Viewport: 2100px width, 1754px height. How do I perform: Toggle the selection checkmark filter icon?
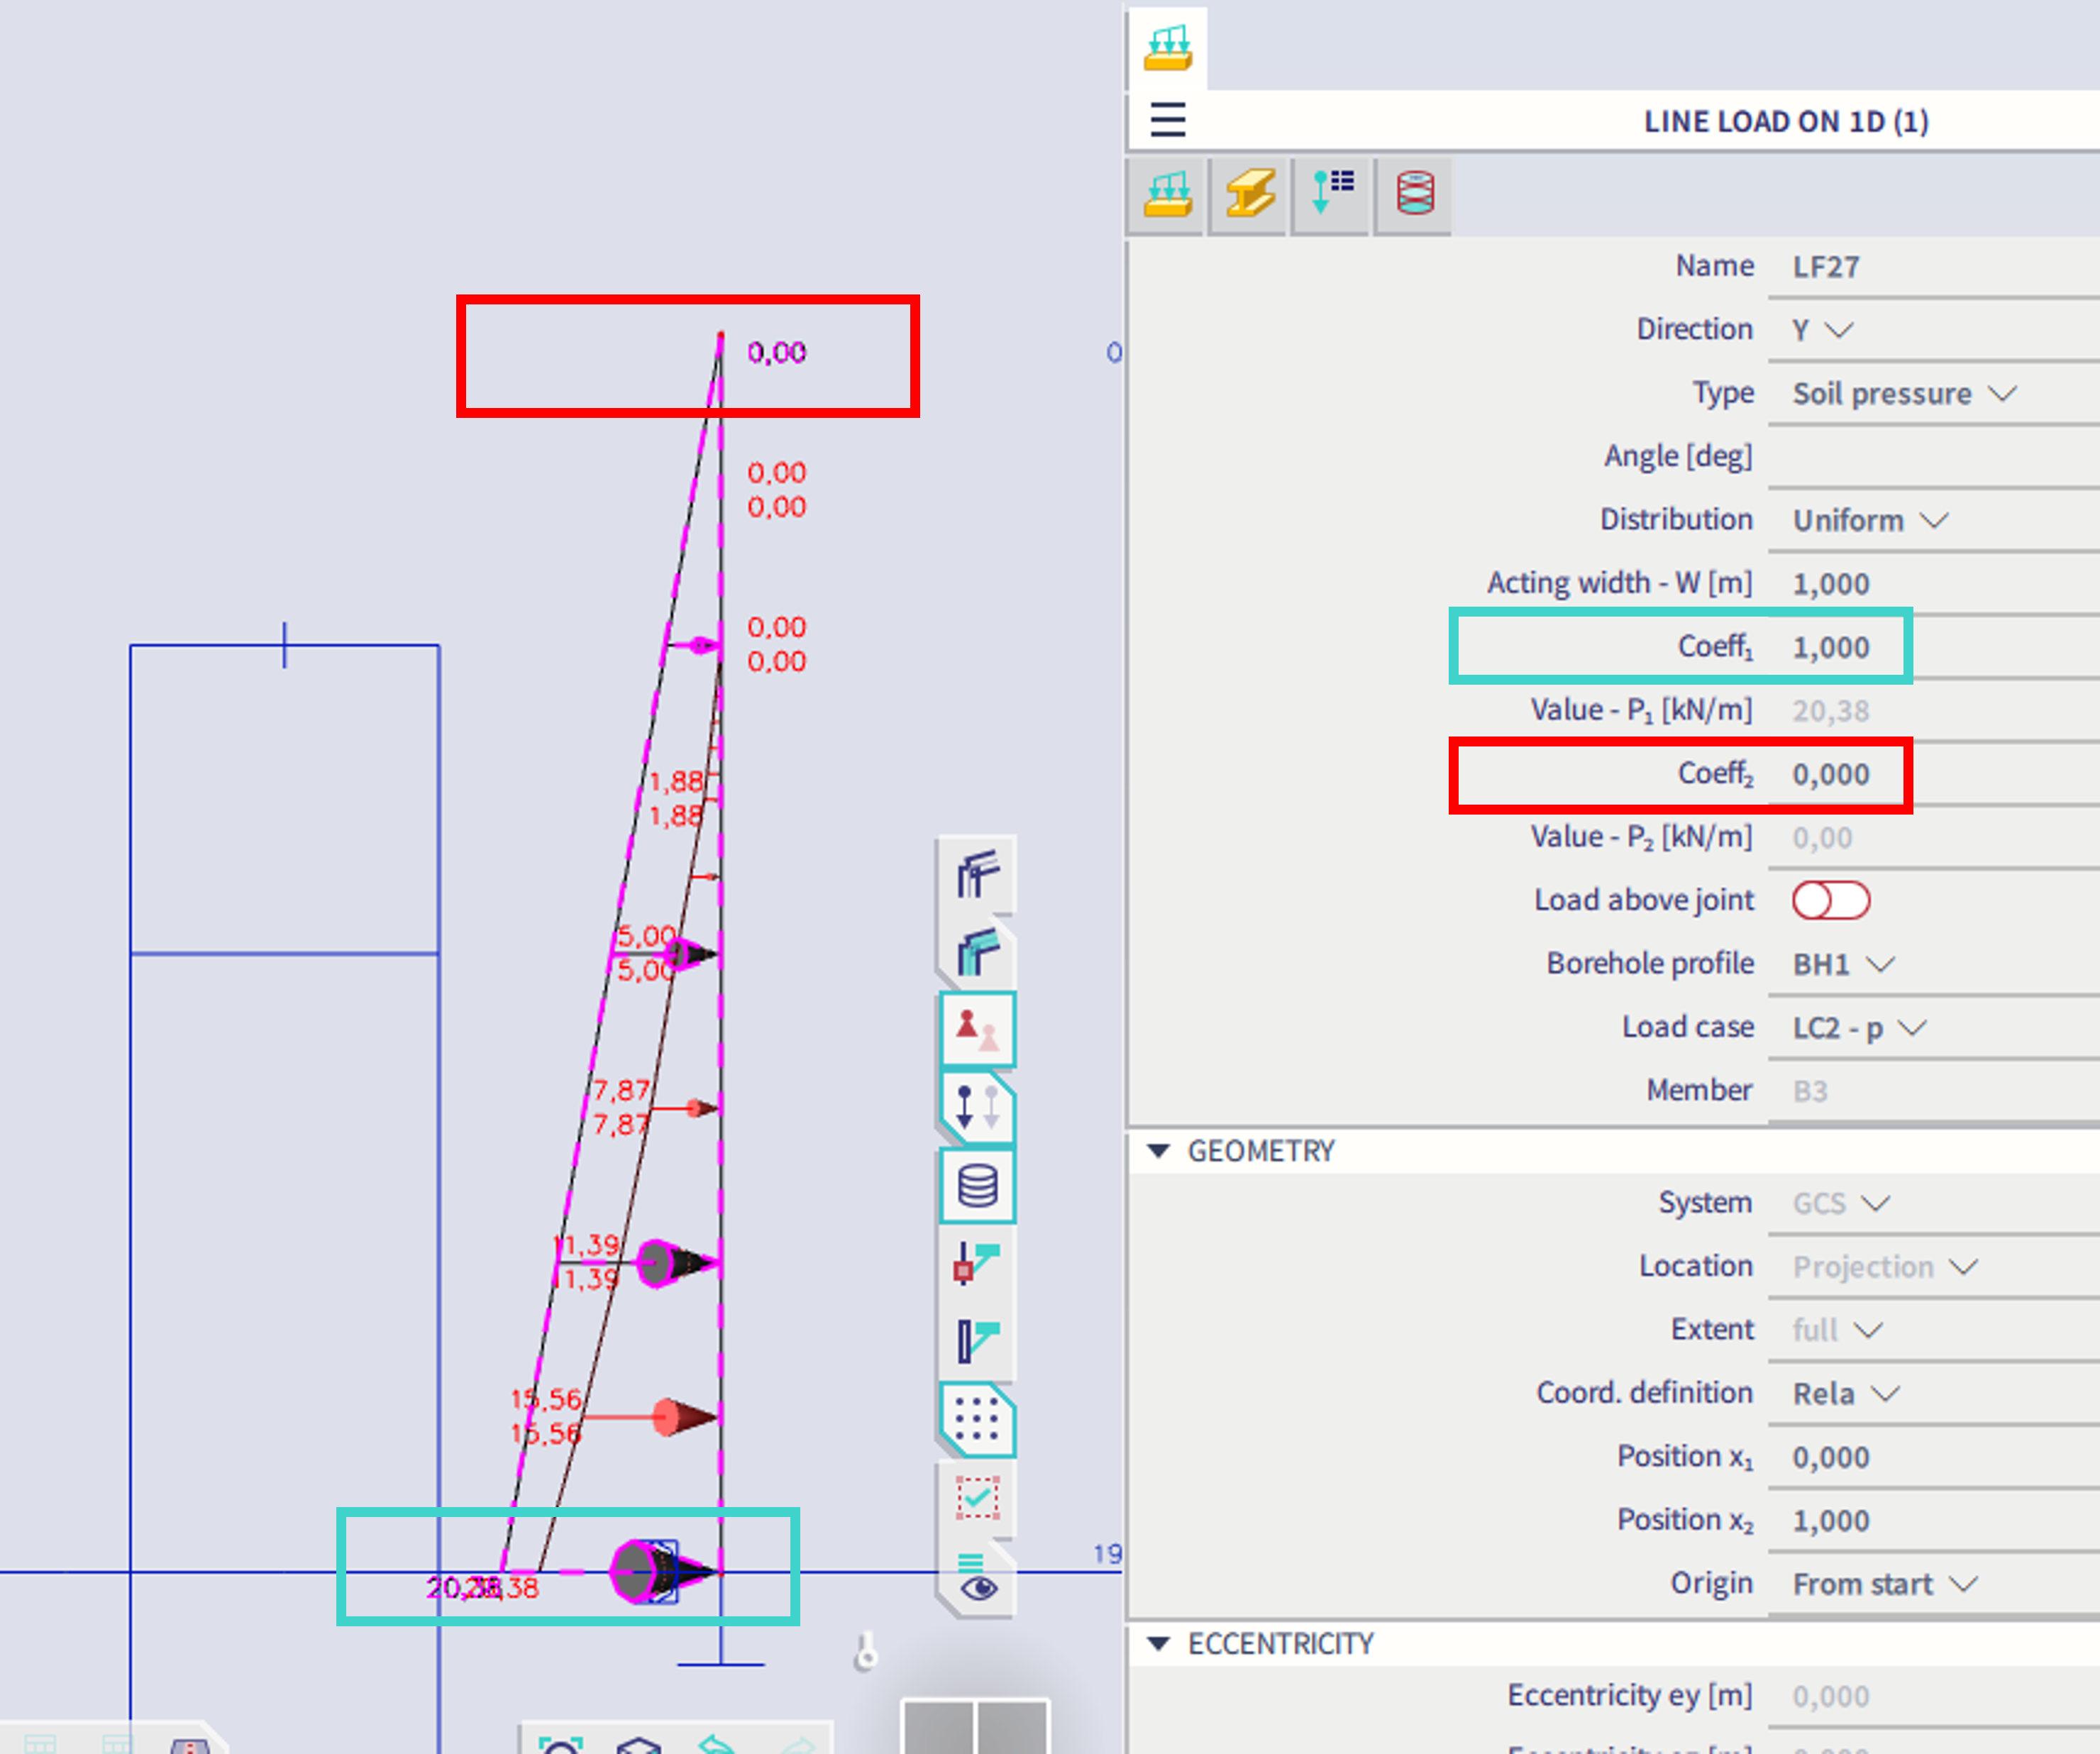coord(977,1498)
